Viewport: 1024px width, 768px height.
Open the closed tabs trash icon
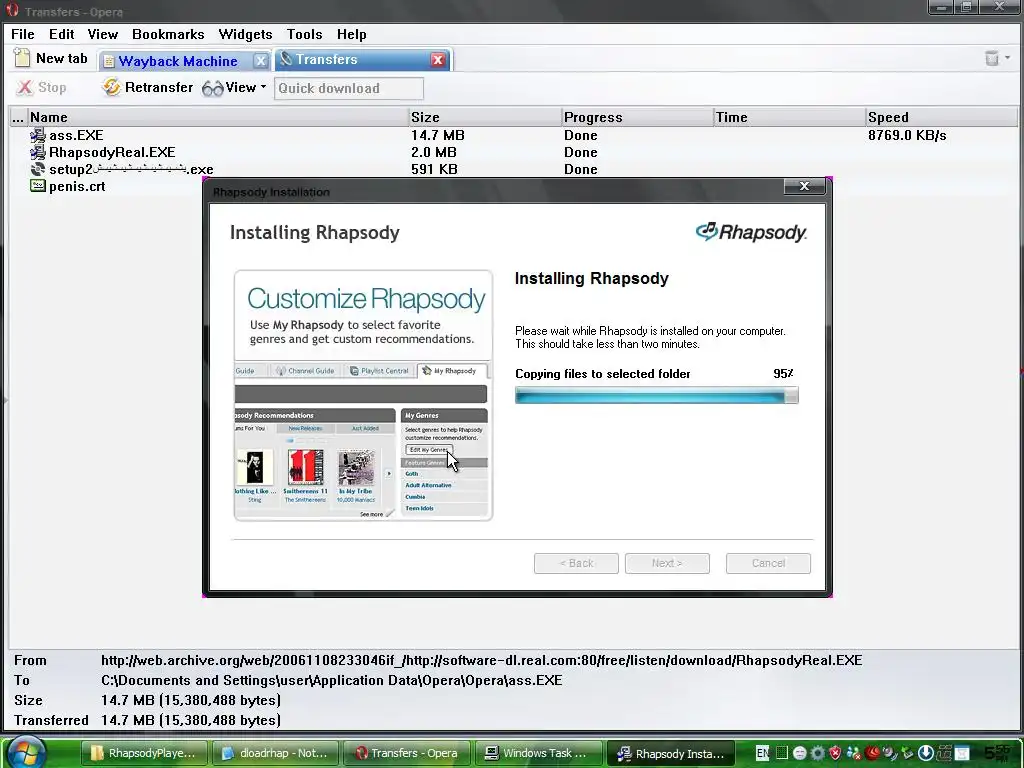click(992, 58)
